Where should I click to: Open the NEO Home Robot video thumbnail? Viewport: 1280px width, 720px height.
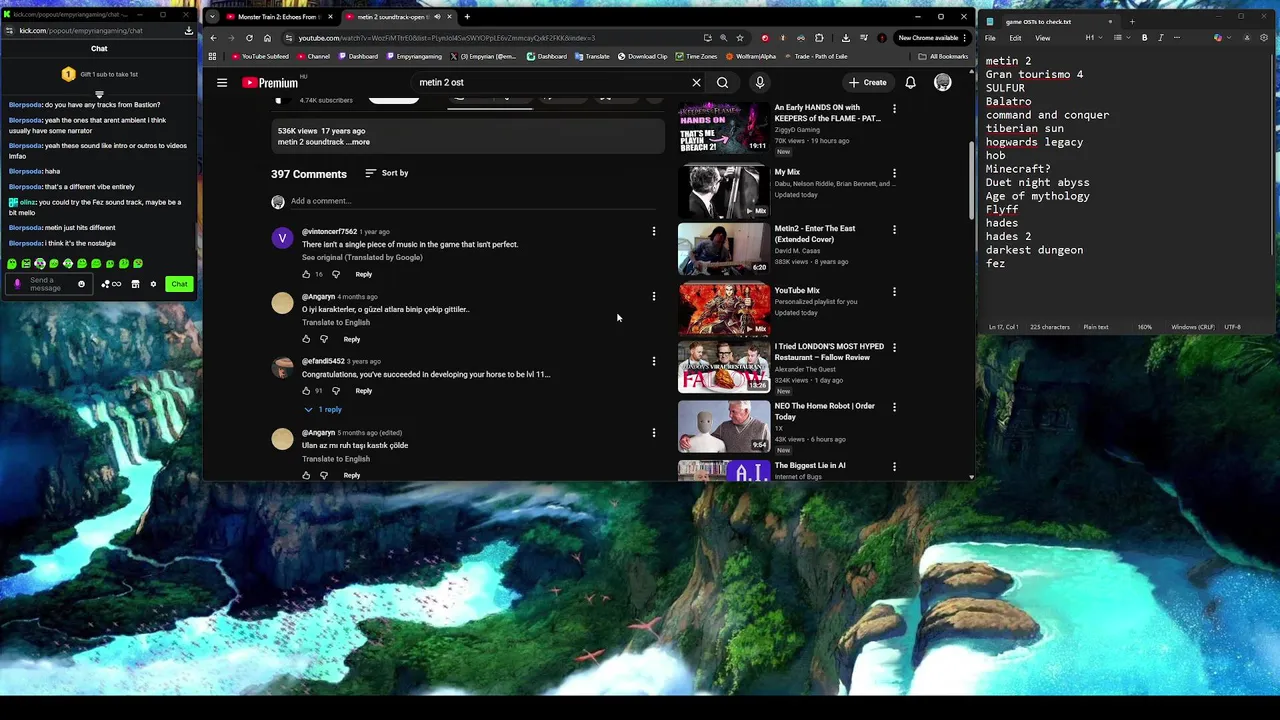coord(724,427)
